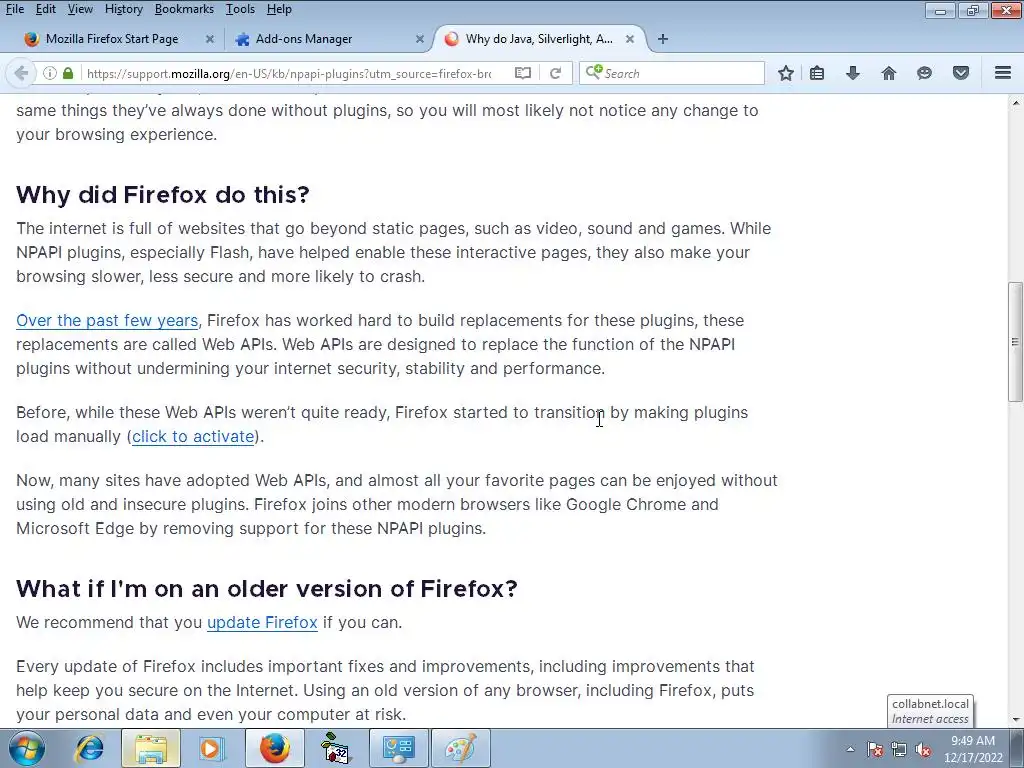1024x768 pixels.
Task: Open Windows Media Player from taskbar
Action: pyautogui.click(x=212, y=748)
